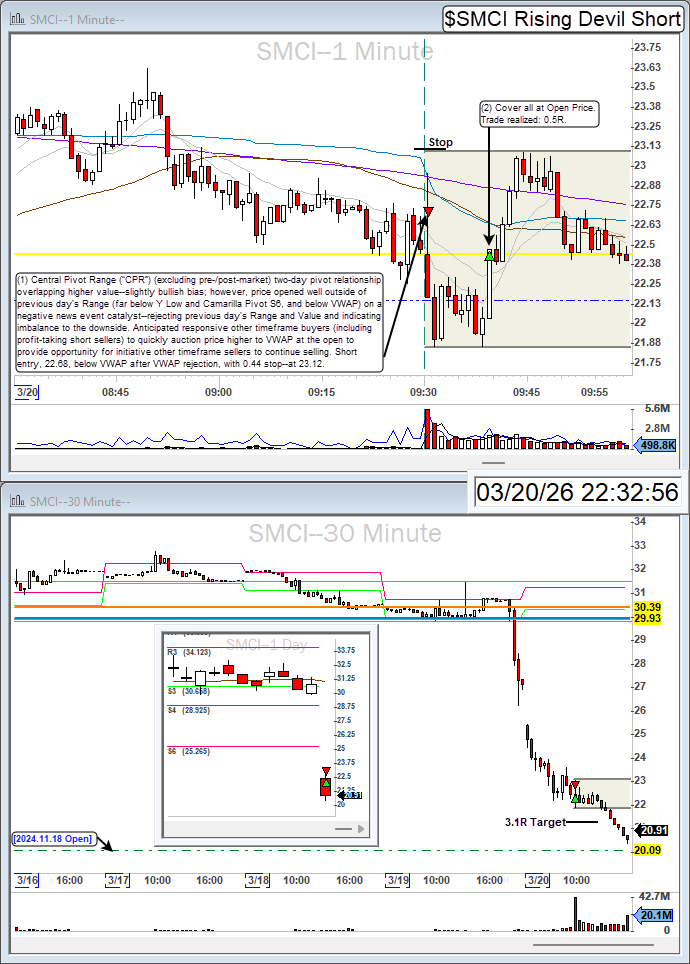Click the chart icon beside SMCI--30 Minute-- title
690x964 pixels.
(18, 501)
